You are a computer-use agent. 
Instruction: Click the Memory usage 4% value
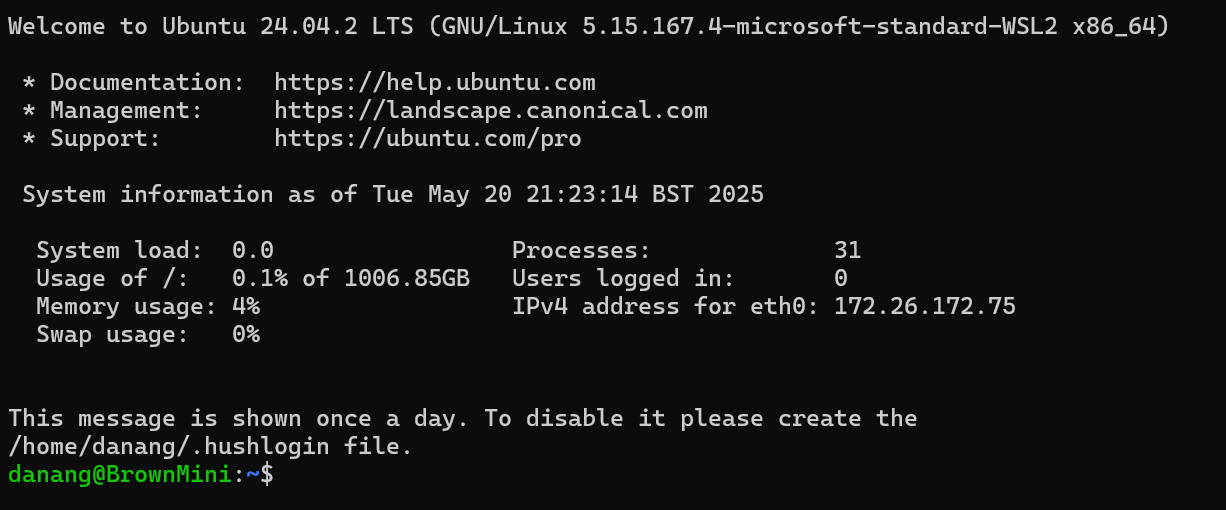click(246, 306)
